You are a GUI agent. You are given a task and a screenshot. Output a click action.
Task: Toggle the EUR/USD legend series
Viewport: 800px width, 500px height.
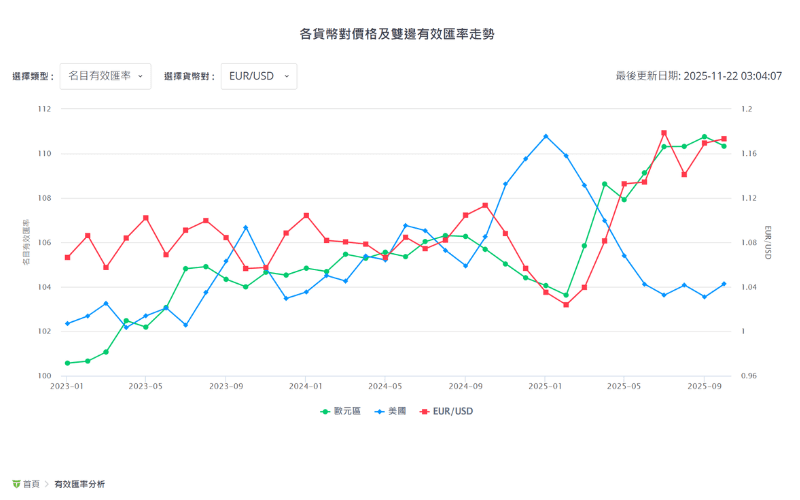(446, 411)
